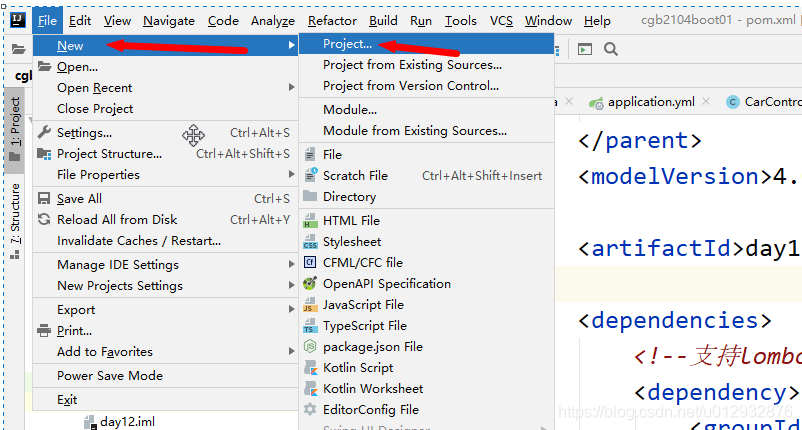Click the OpenAPI Specification icon
The height and width of the screenshot is (430, 802).
point(310,284)
